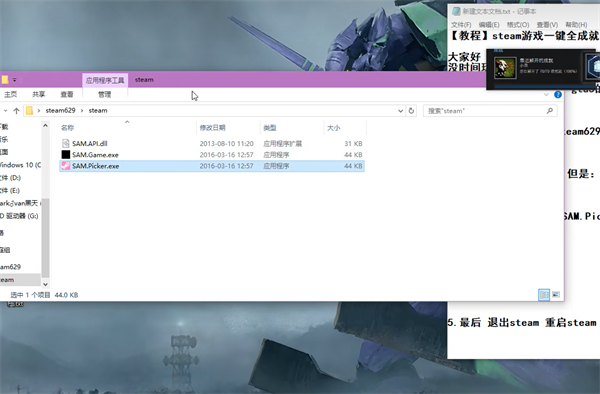The image size is (600, 394).
Task: Expand the address bar history dropdown
Action: (400, 111)
